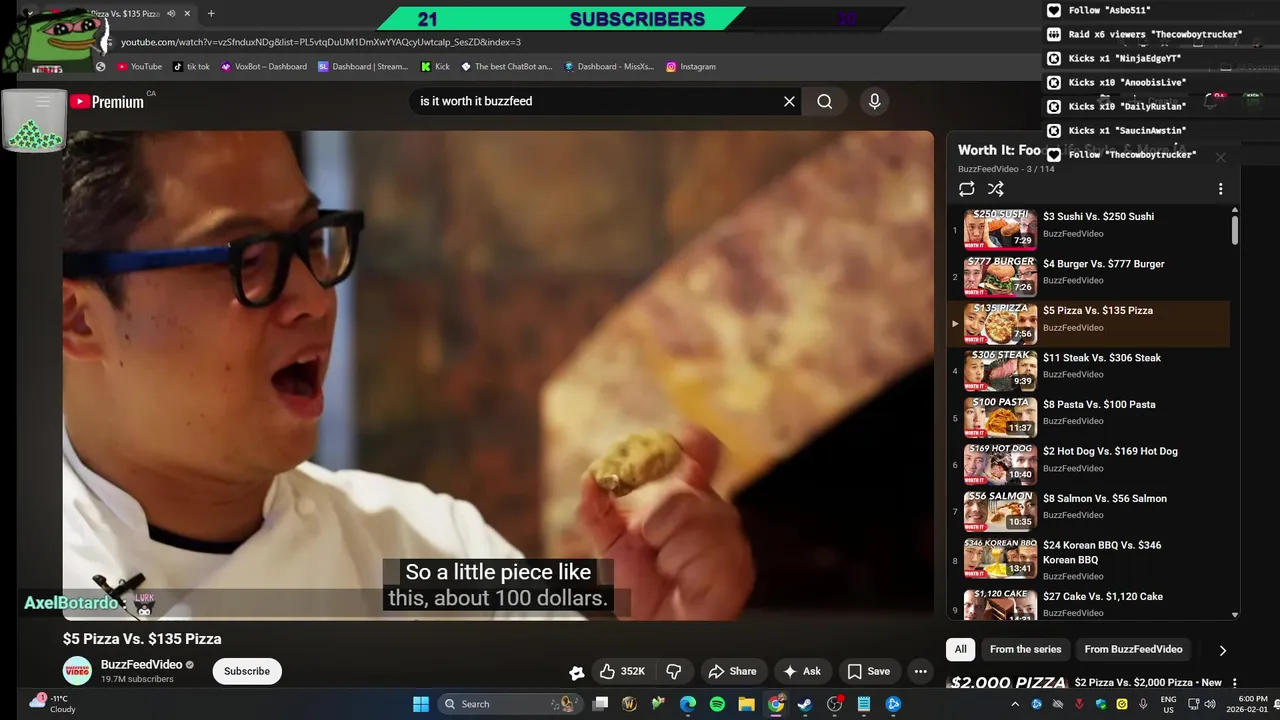Like the video with thumbs up

pyautogui.click(x=622, y=671)
